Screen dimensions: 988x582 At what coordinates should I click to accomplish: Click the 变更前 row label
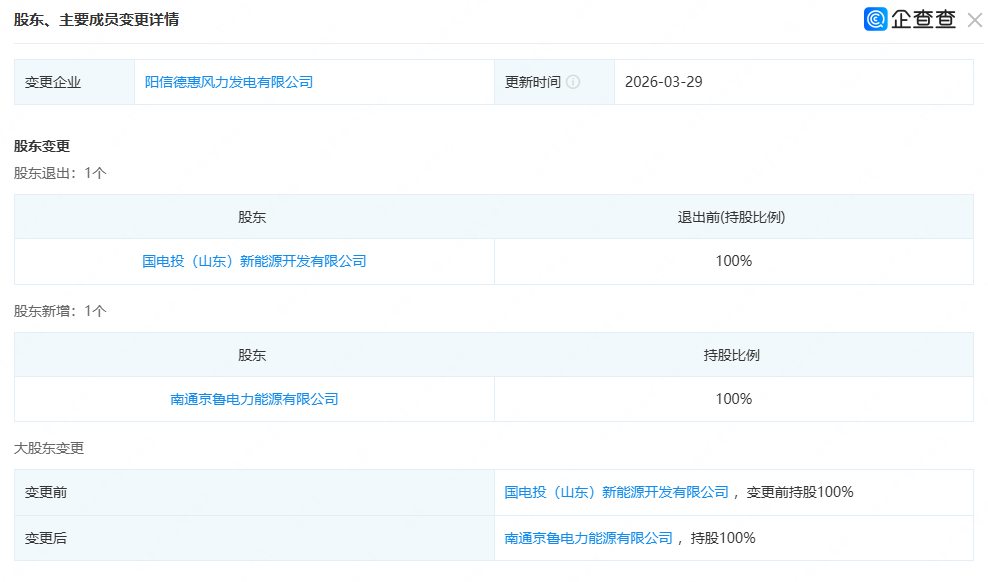click(46, 492)
